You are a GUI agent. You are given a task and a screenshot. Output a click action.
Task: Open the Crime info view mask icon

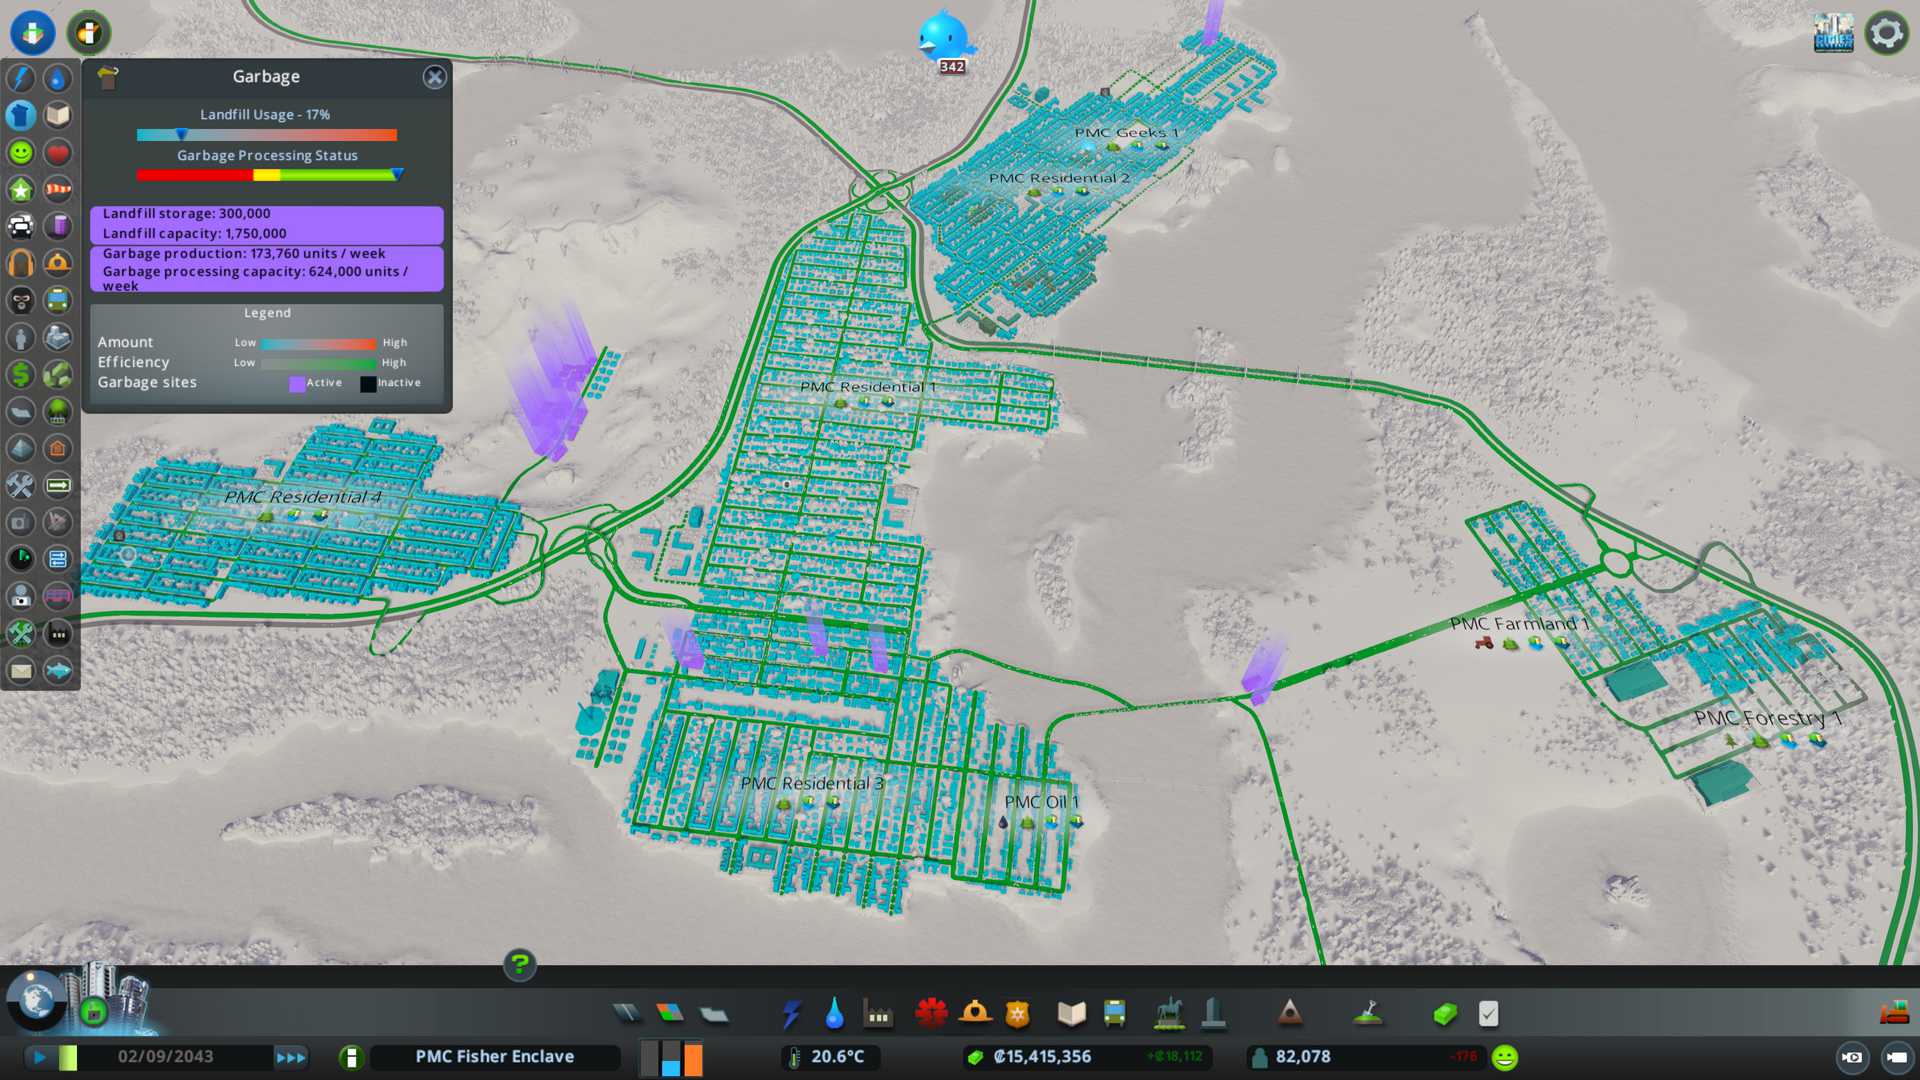20,300
